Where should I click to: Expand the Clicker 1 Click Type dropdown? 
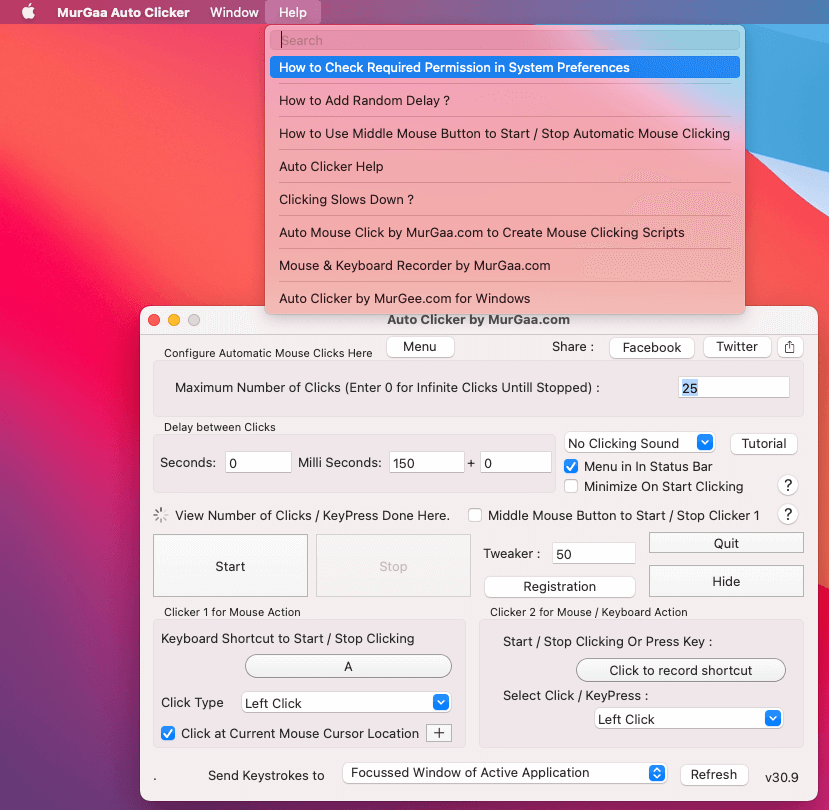pos(346,703)
